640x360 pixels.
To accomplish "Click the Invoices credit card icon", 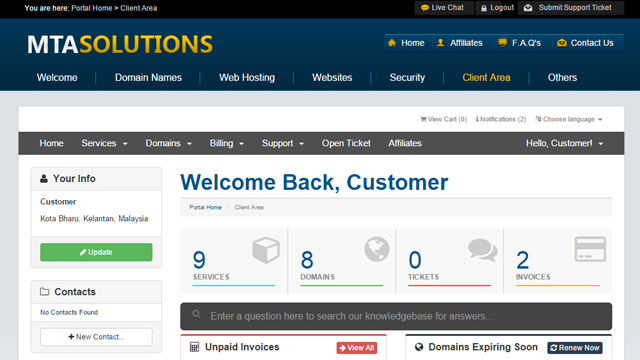I will (x=590, y=249).
